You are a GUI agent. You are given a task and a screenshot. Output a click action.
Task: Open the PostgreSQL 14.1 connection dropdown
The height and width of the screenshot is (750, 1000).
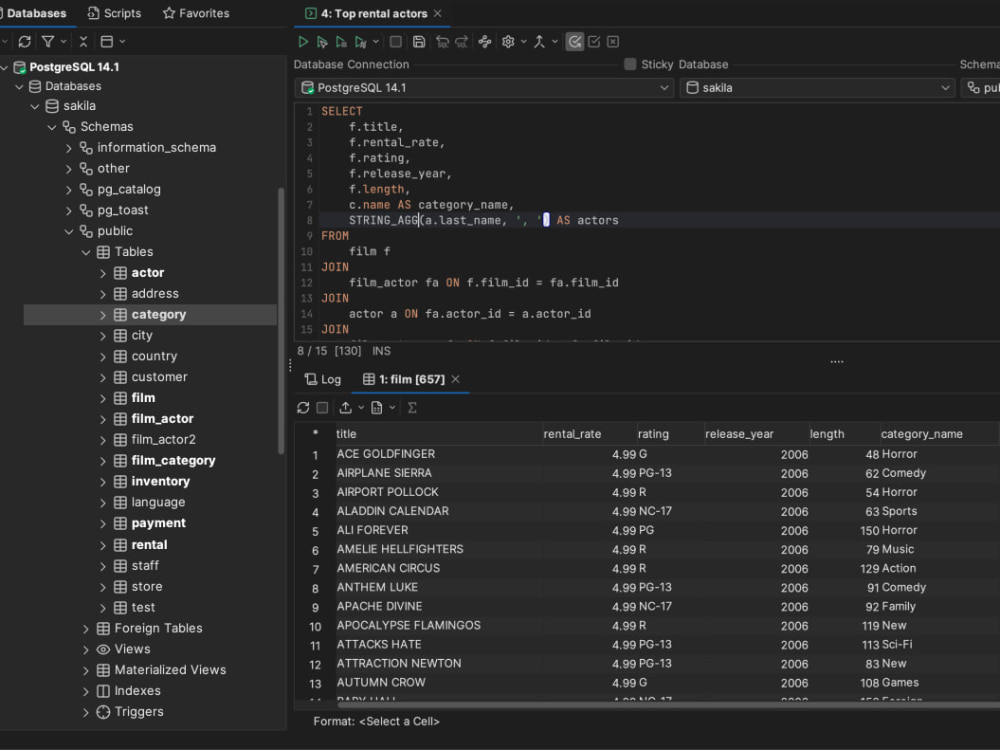coord(484,87)
